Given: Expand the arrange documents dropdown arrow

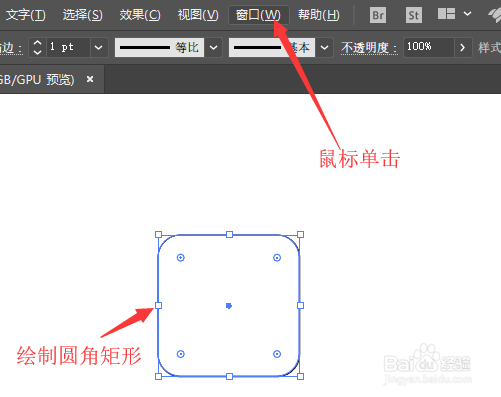Looking at the screenshot, I should [468, 14].
